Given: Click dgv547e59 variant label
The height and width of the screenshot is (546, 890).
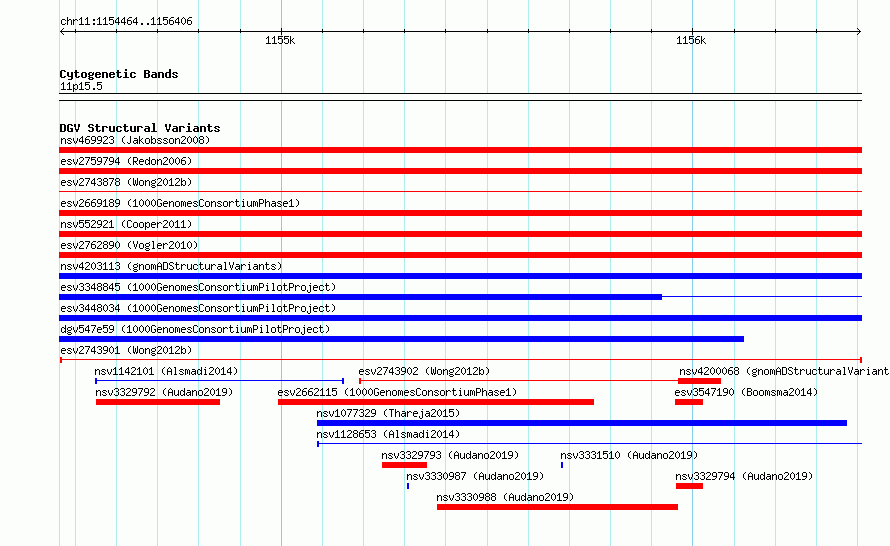Looking at the screenshot, I should point(195,329).
